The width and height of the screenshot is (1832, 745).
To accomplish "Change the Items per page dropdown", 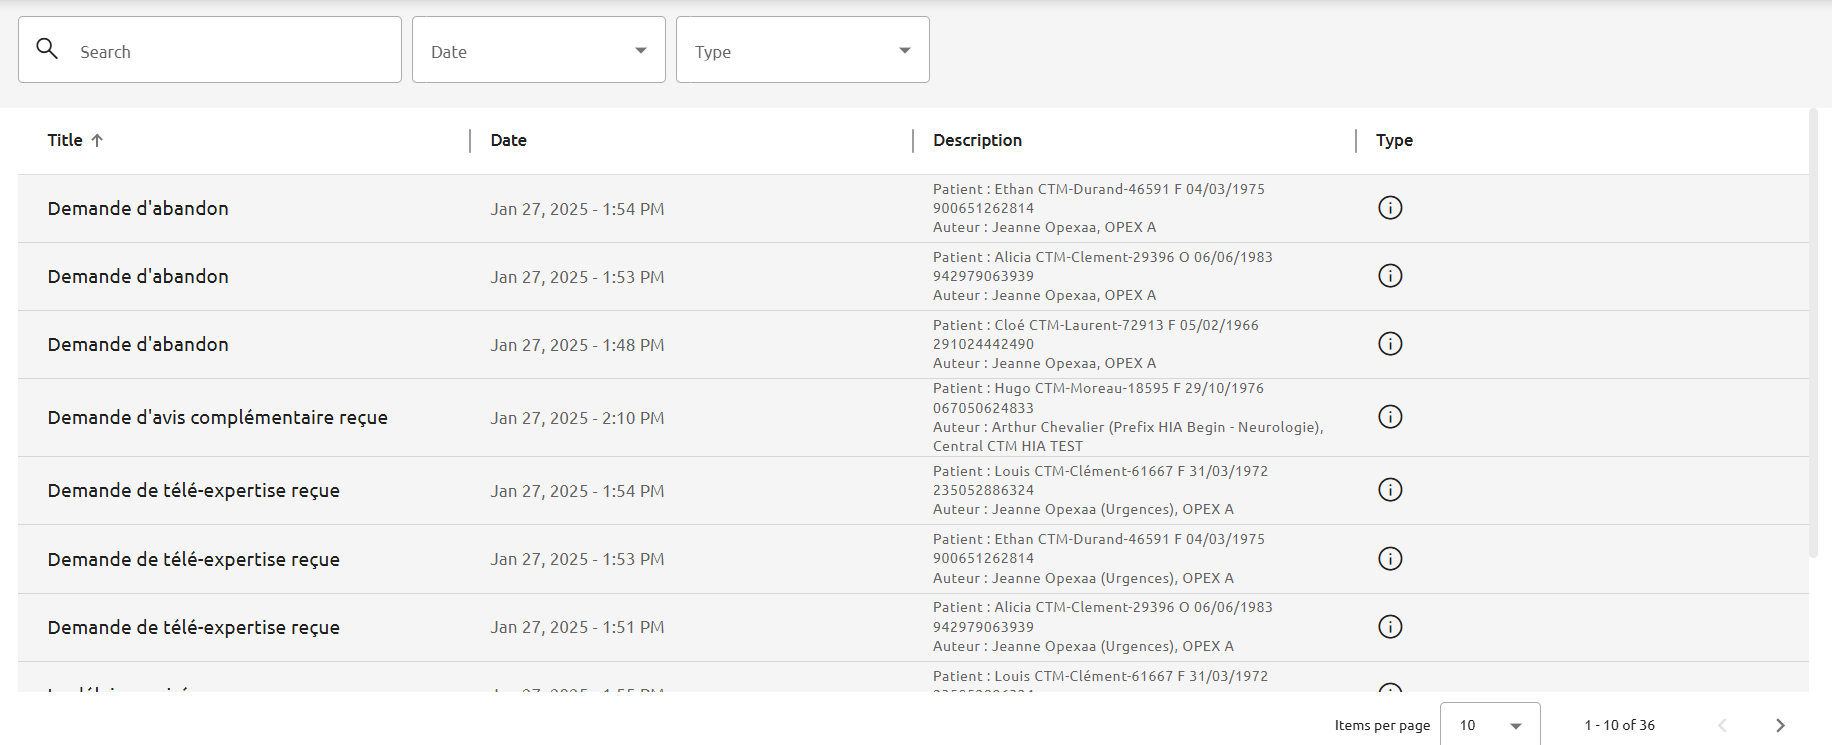I will tap(1490, 725).
